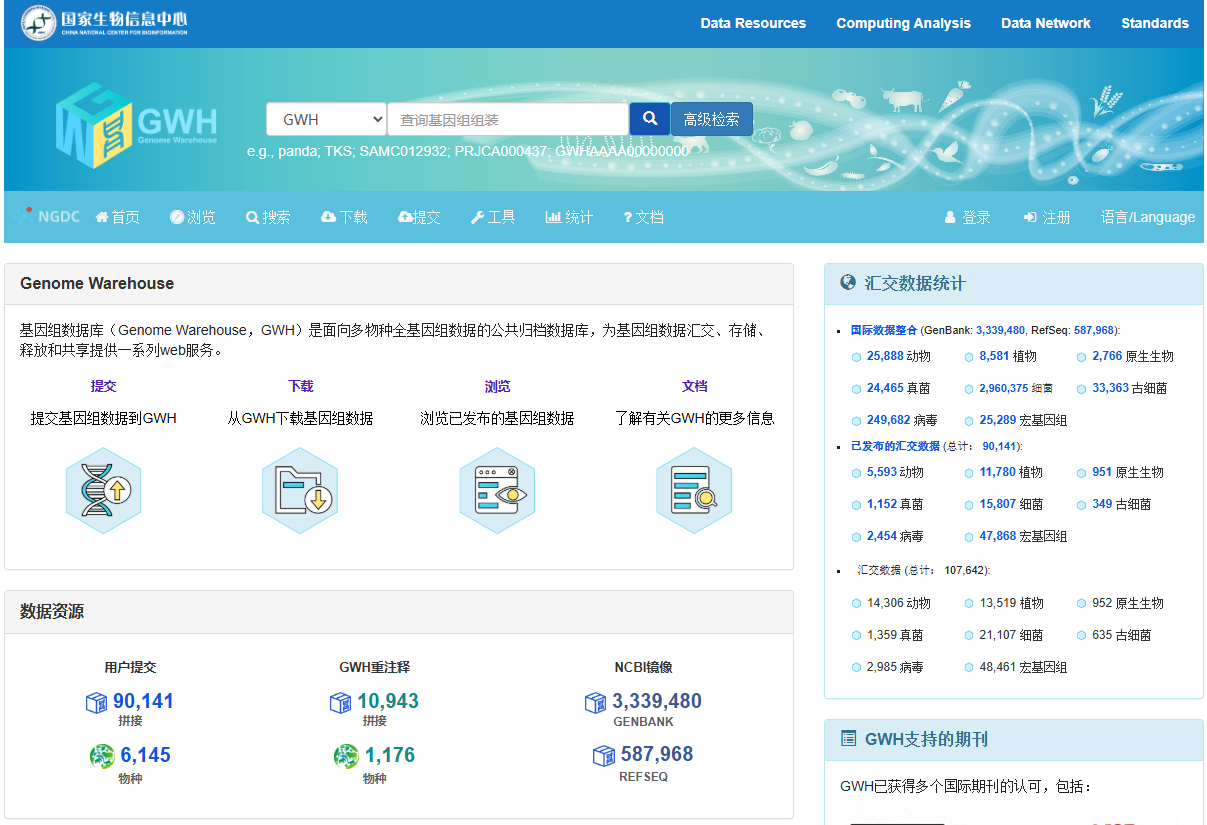1207x825 pixels.
Task: Click 2,960,375 细菌 statistic
Action: 1016,388
